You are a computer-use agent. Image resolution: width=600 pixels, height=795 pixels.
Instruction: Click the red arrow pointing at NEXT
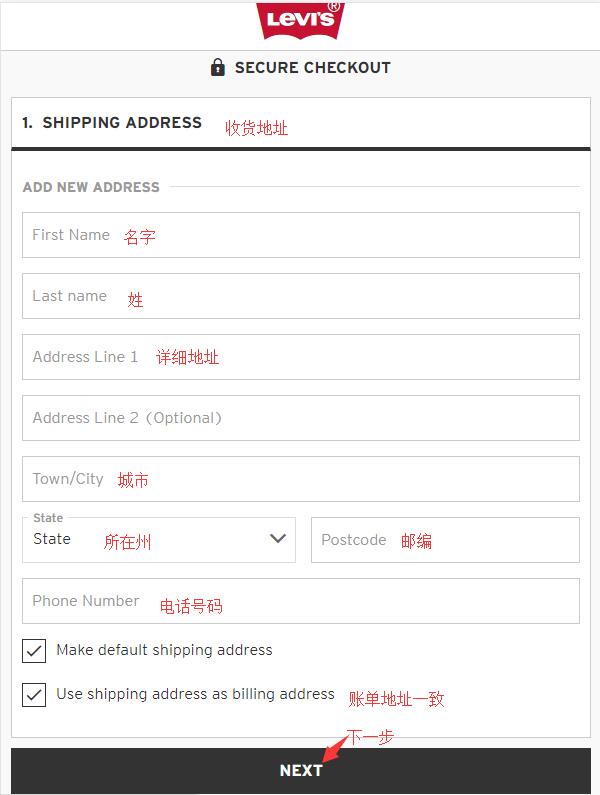coord(336,747)
